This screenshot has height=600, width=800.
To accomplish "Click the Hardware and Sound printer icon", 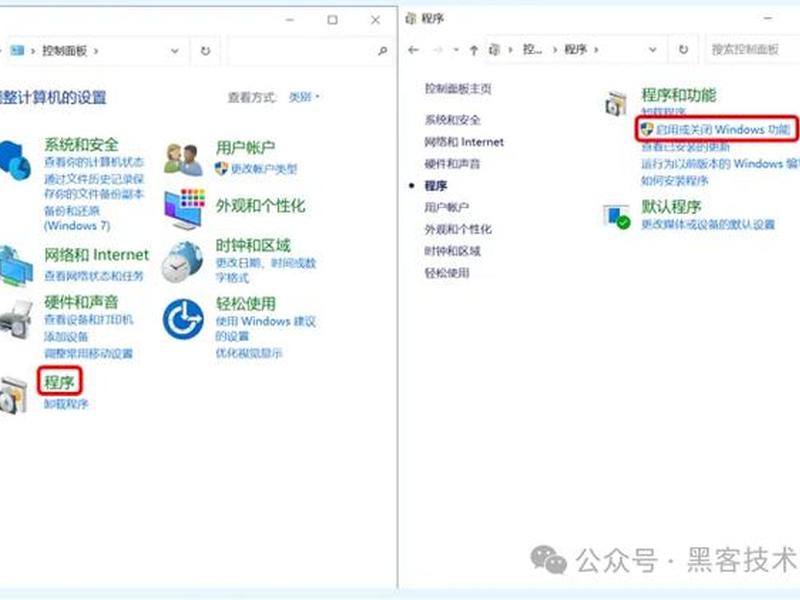I will (x=15, y=320).
